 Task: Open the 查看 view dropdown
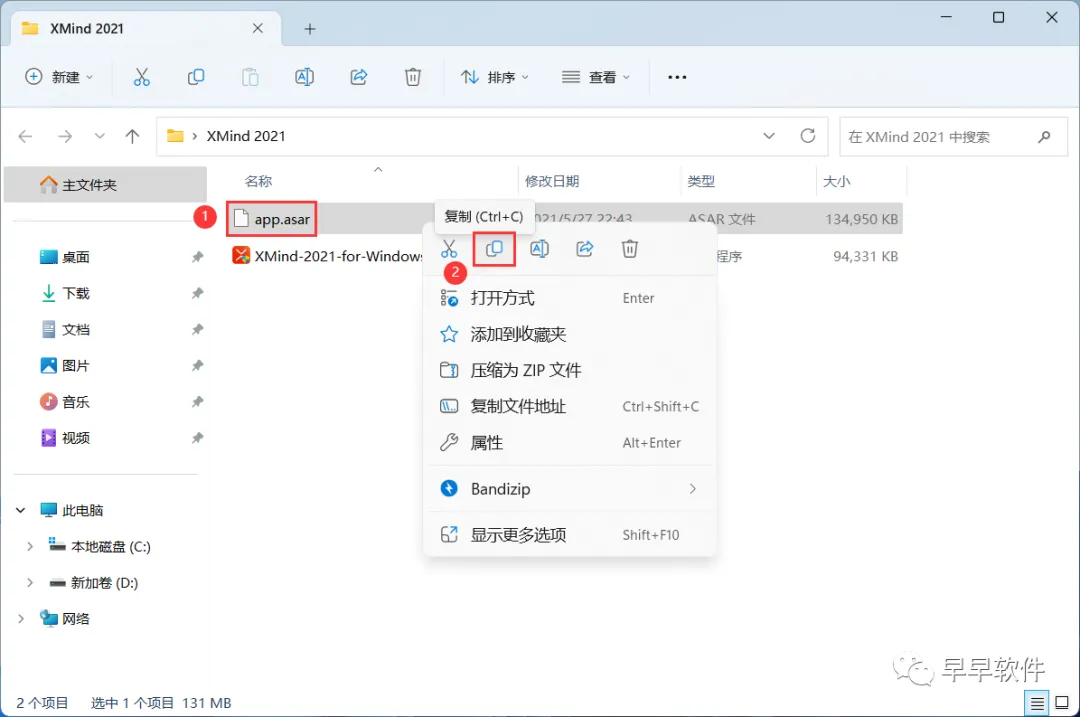click(596, 77)
